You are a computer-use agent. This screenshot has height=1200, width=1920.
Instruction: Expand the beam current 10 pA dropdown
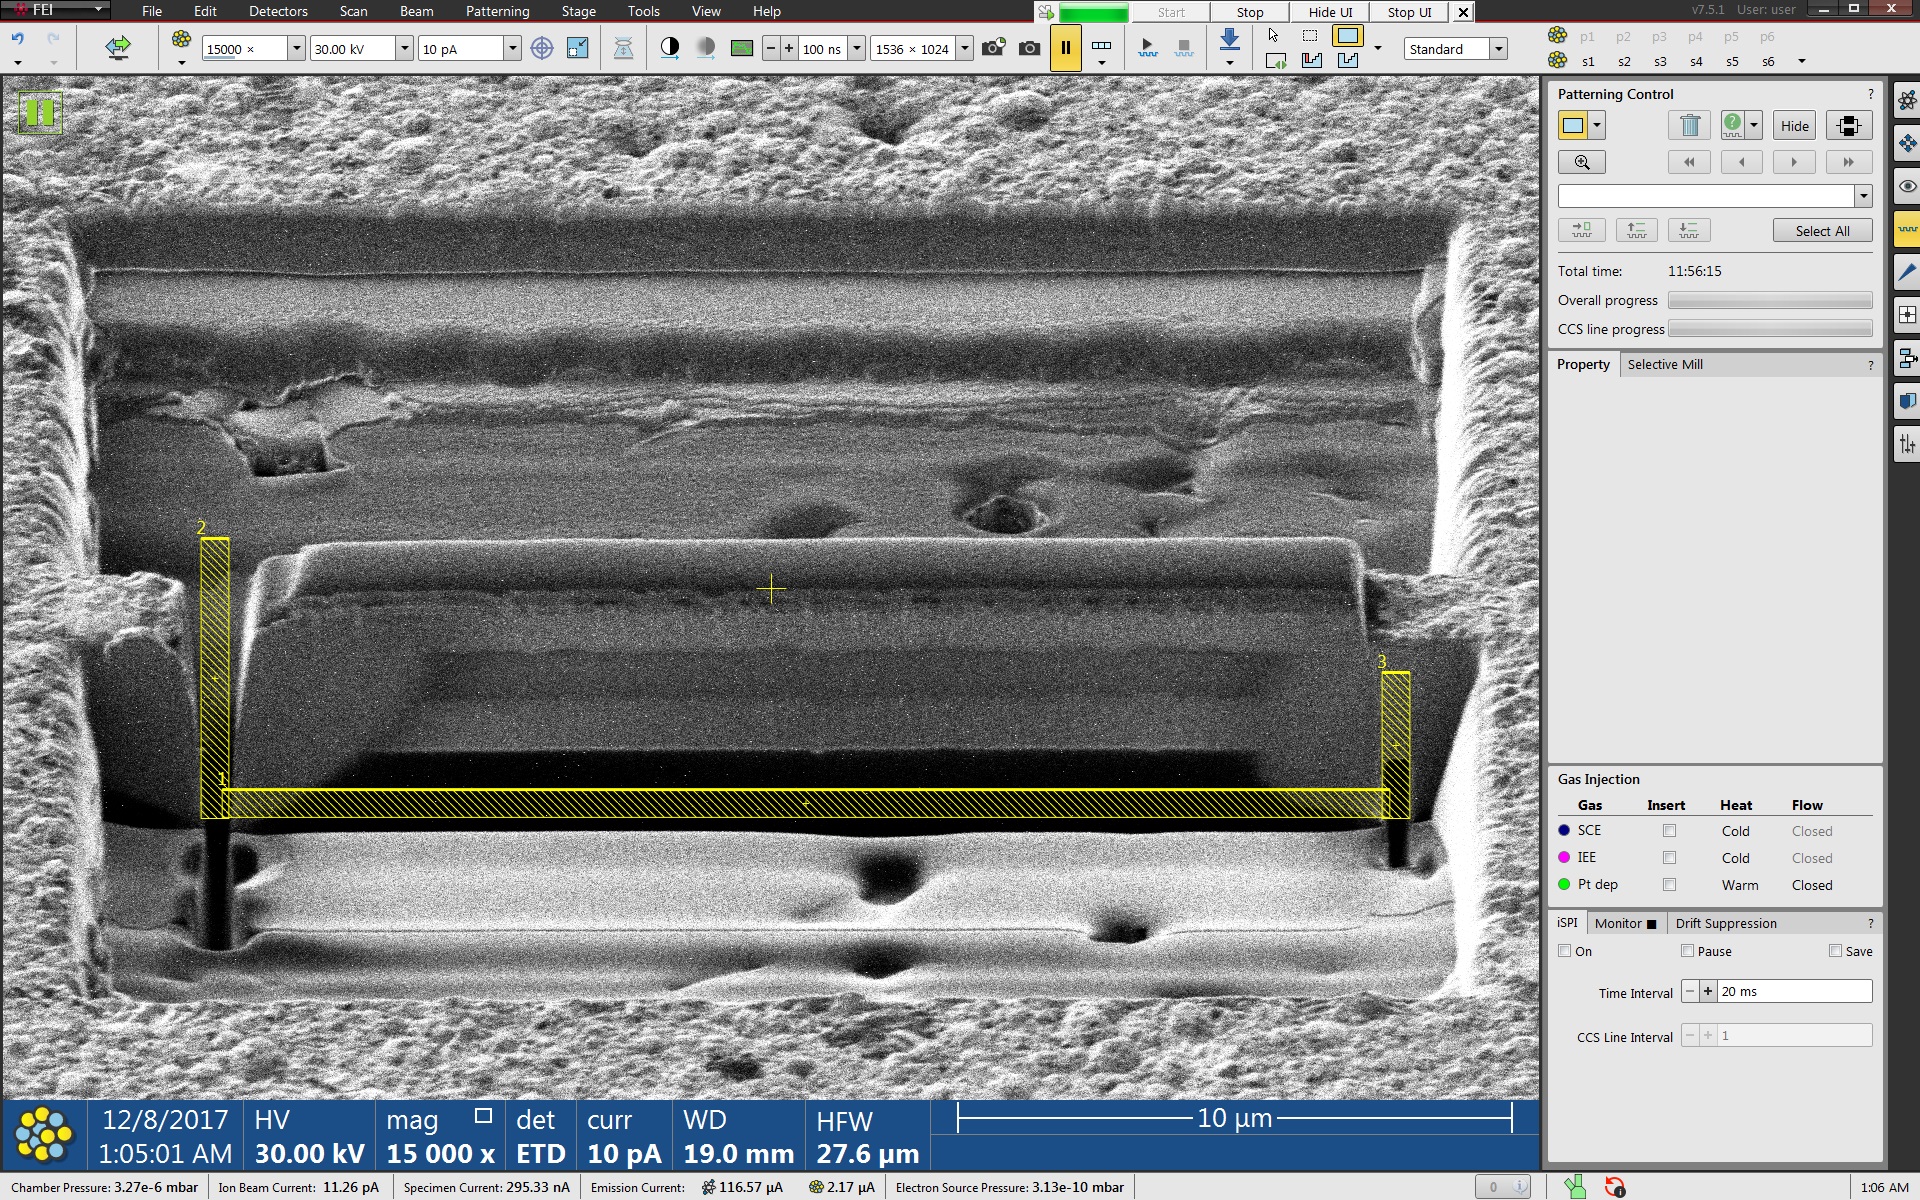512,49
